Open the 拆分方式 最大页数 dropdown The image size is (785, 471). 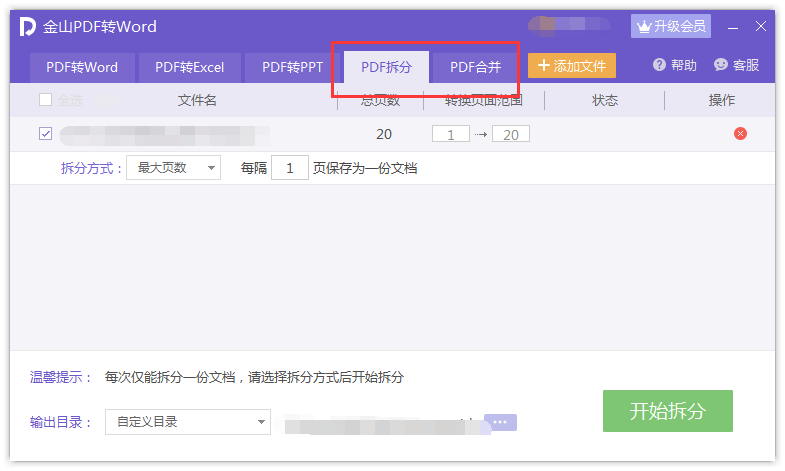173,168
